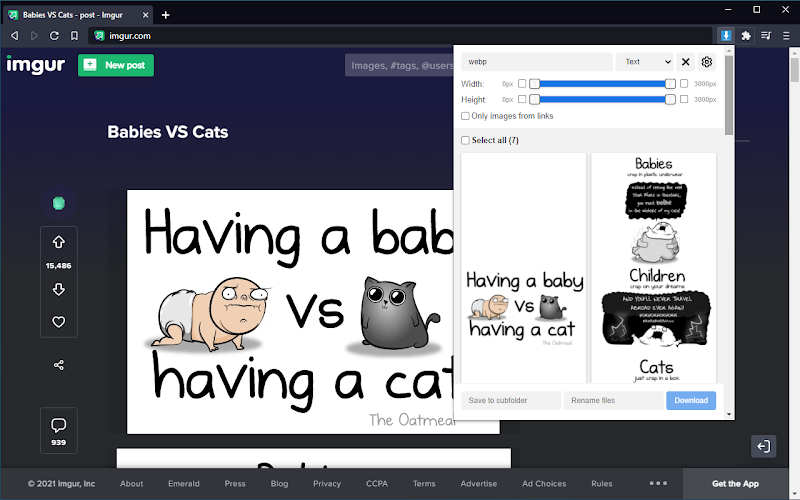Open a new browser tab
This screenshot has width=800, height=500.
[165, 15]
